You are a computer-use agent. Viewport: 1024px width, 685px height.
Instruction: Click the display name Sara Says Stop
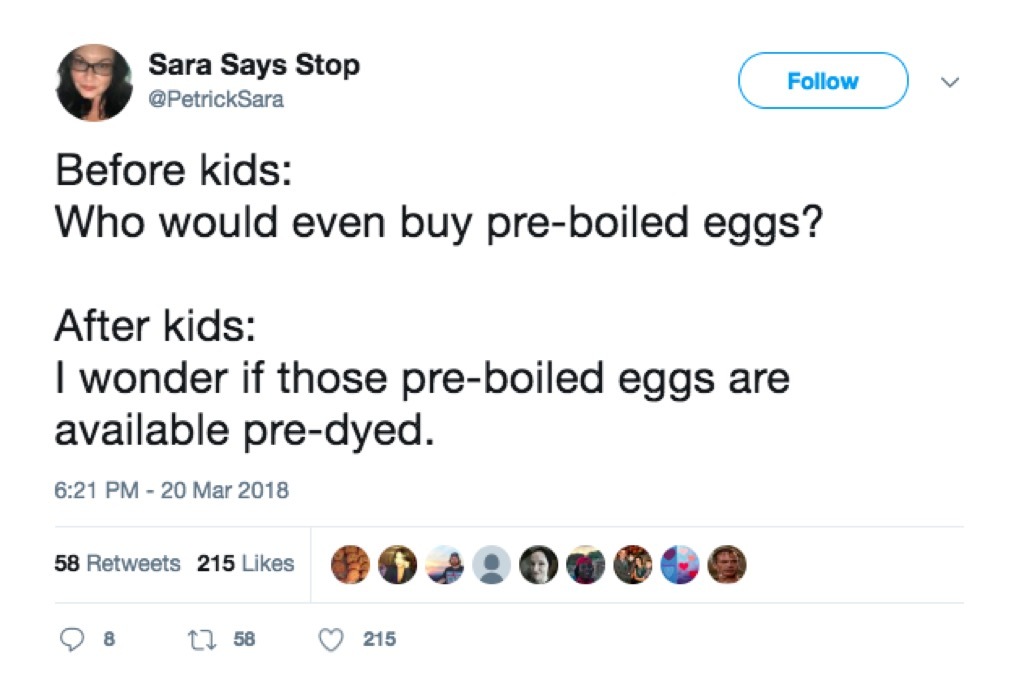(256, 65)
